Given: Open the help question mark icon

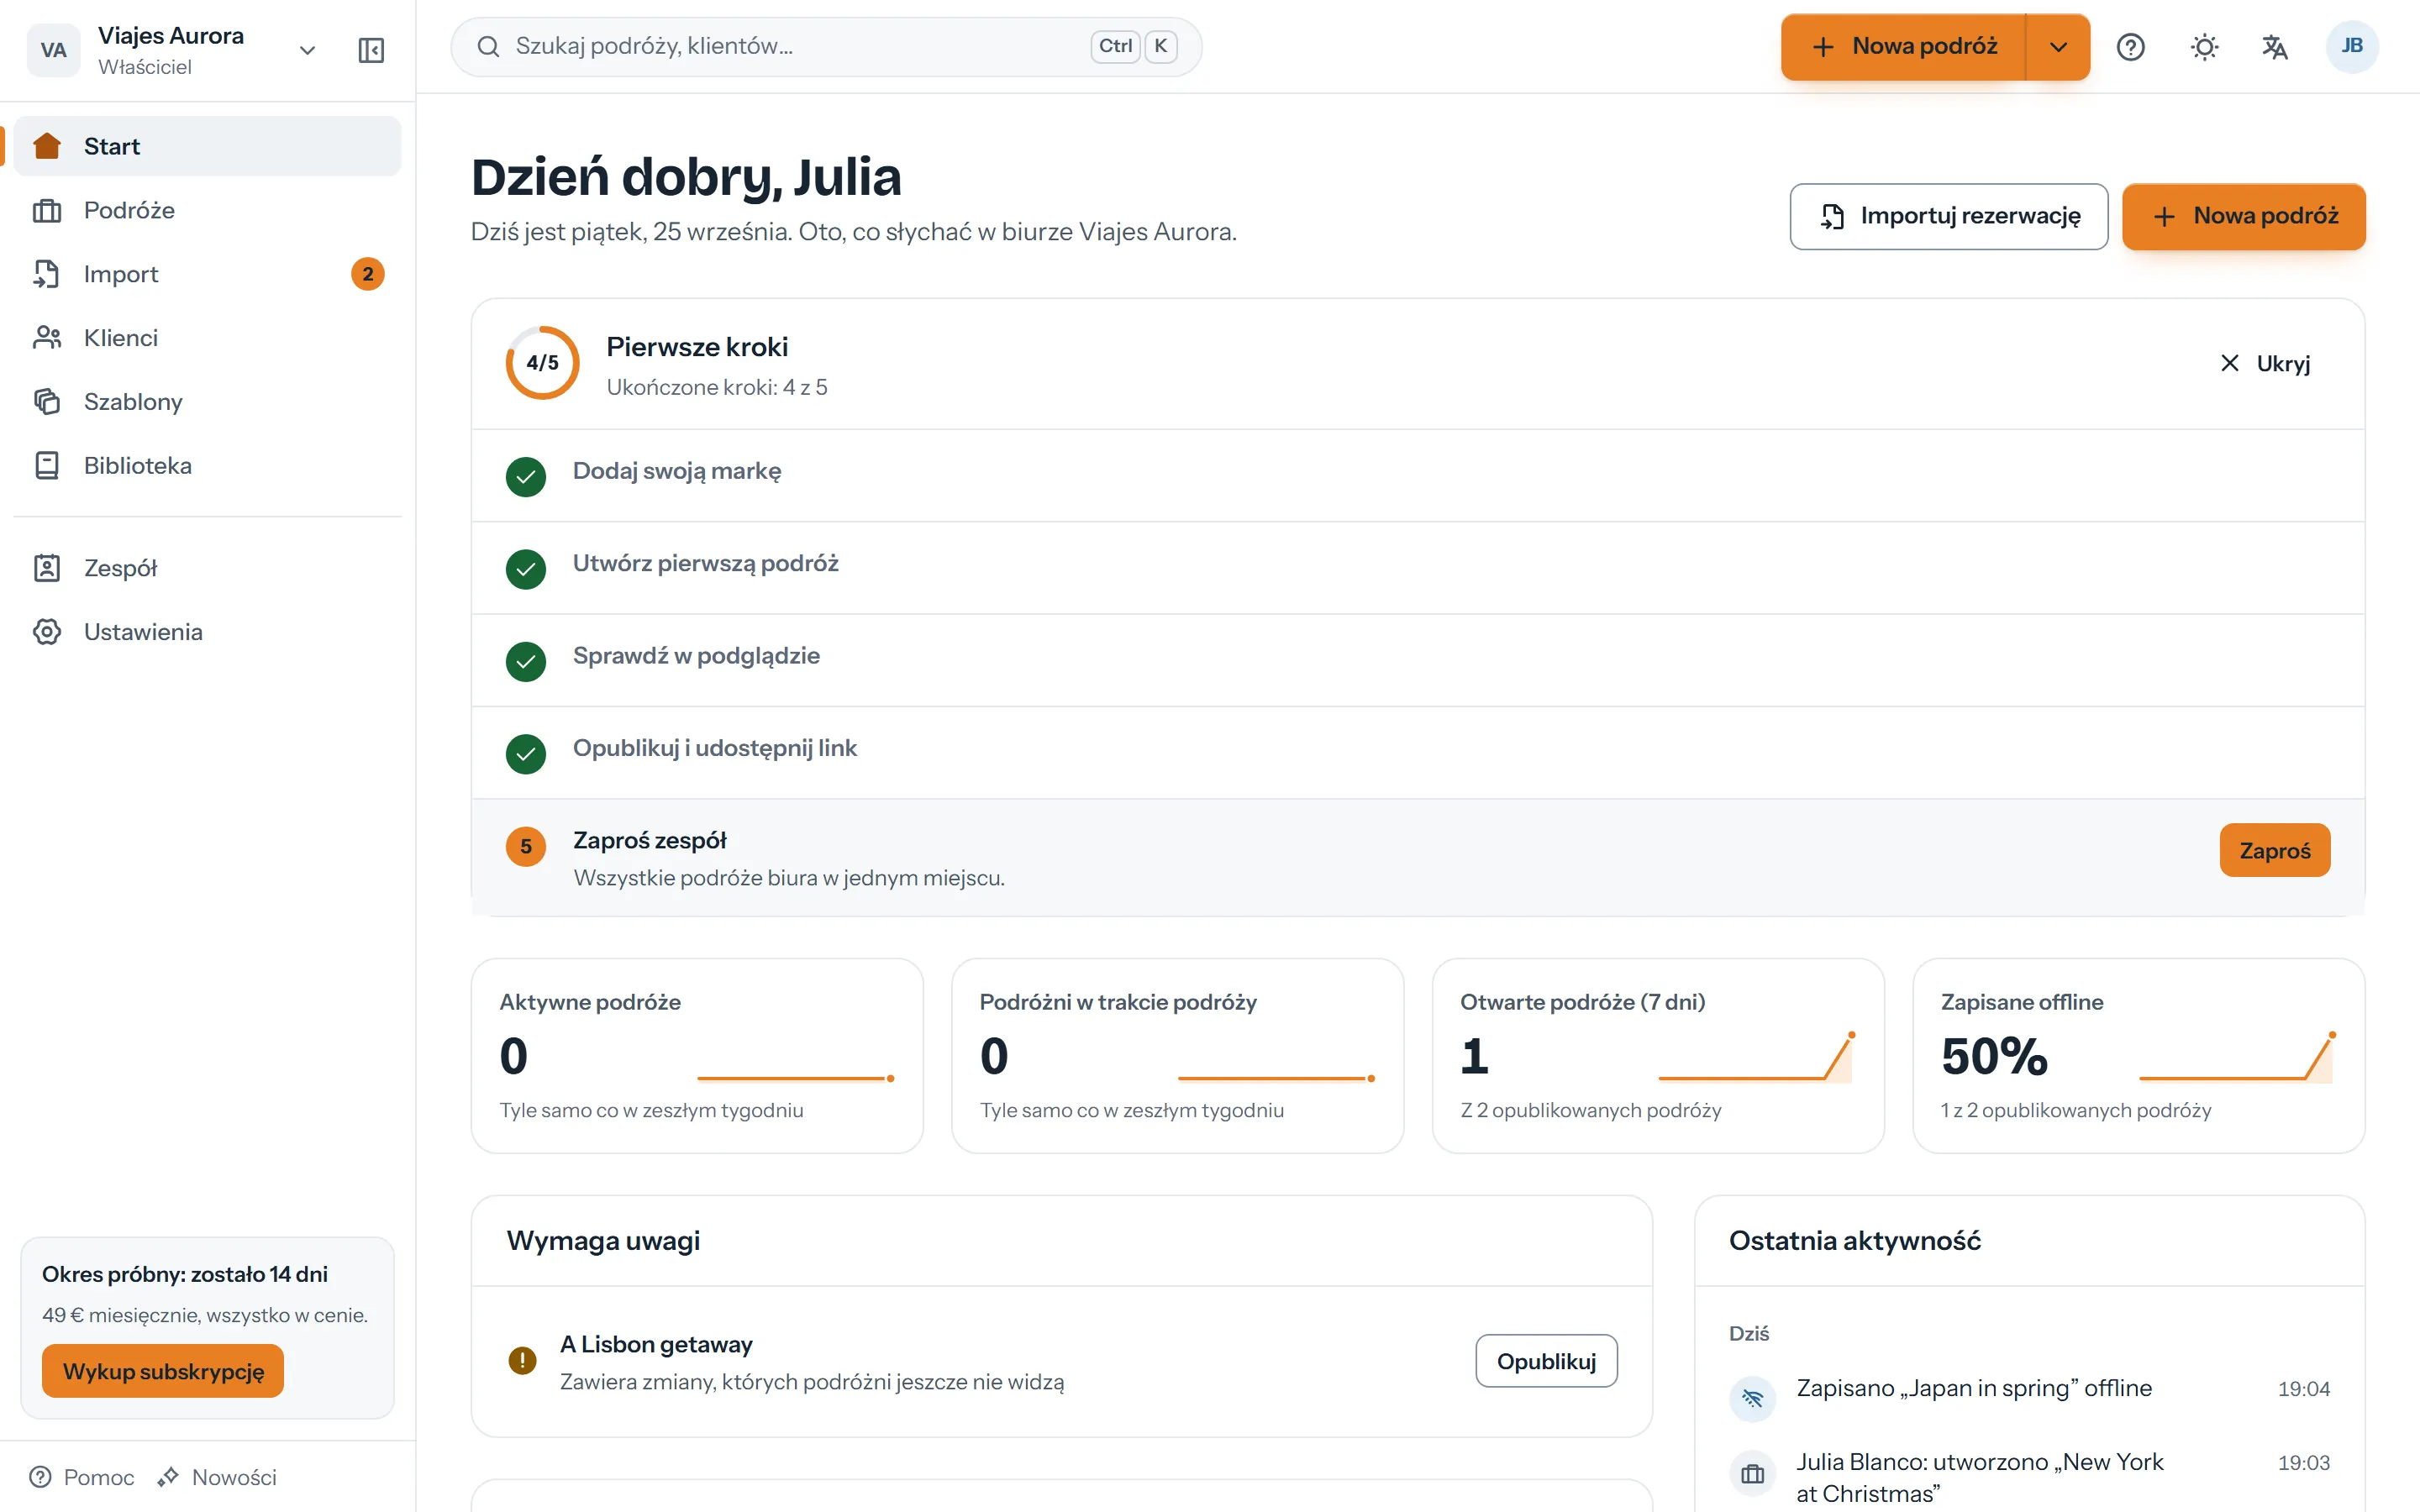Looking at the screenshot, I should 2131,47.
